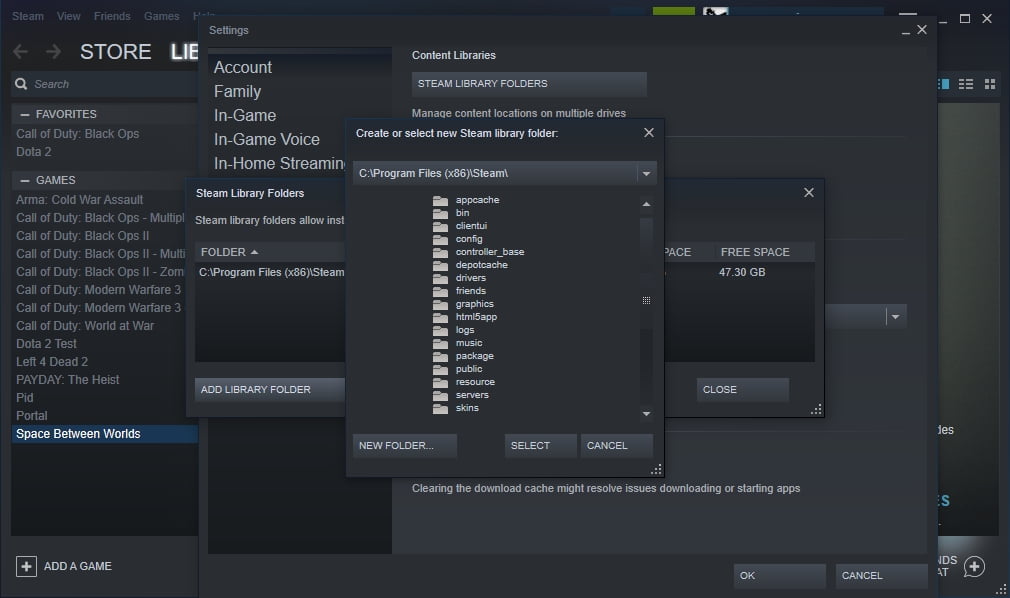Click the folder list scrollbar thumb
The width and height of the screenshot is (1010, 598).
click(646, 301)
